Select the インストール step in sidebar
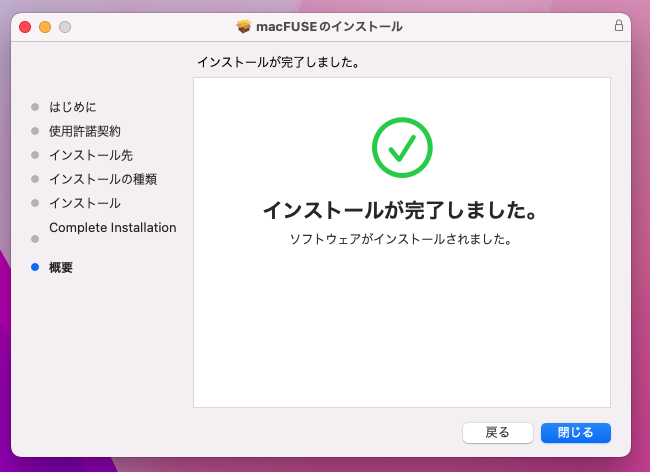The width and height of the screenshot is (650, 472). click(85, 203)
